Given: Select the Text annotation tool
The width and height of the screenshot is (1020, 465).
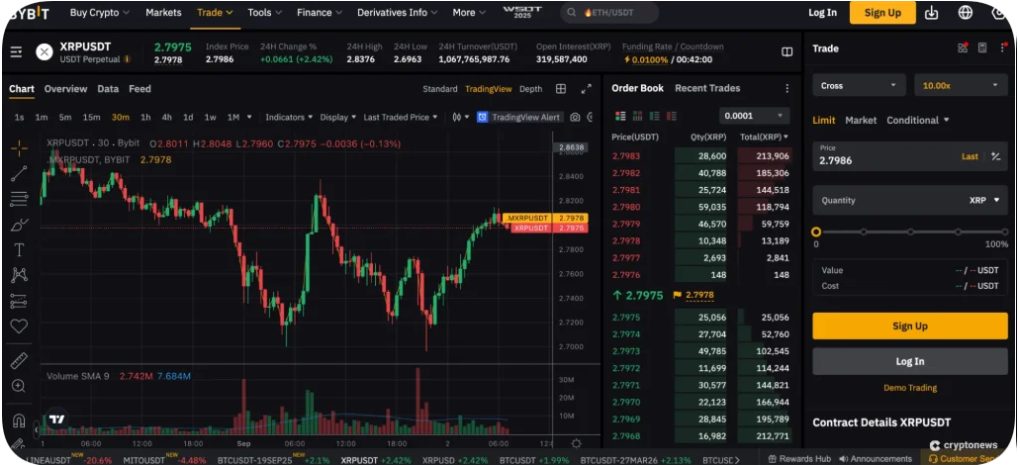Looking at the screenshot, I should point(19,250).
